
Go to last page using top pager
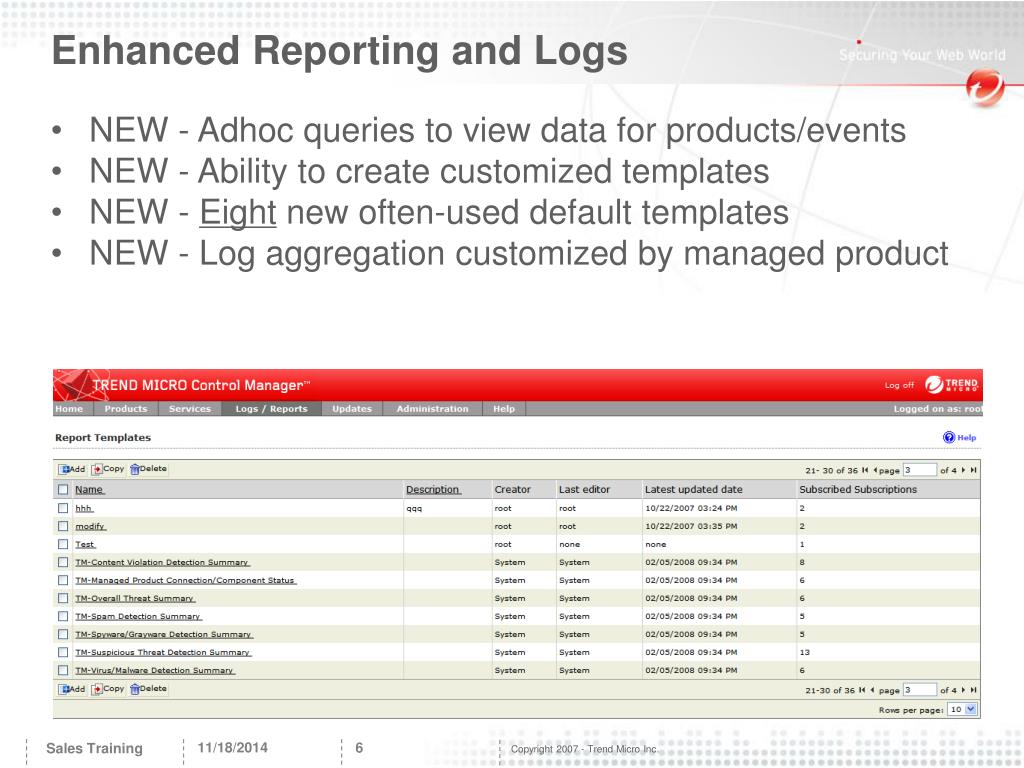pos(973,470)
